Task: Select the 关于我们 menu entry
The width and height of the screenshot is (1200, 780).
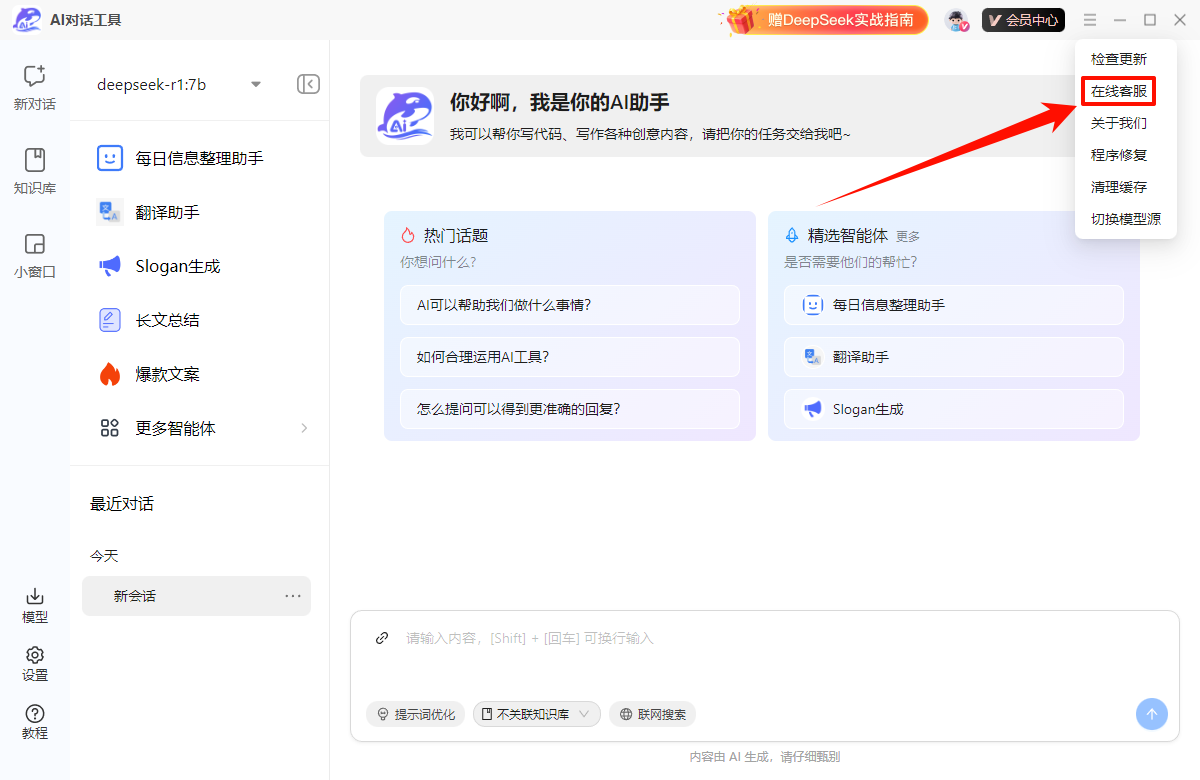Action: [x=1119, y=124]
